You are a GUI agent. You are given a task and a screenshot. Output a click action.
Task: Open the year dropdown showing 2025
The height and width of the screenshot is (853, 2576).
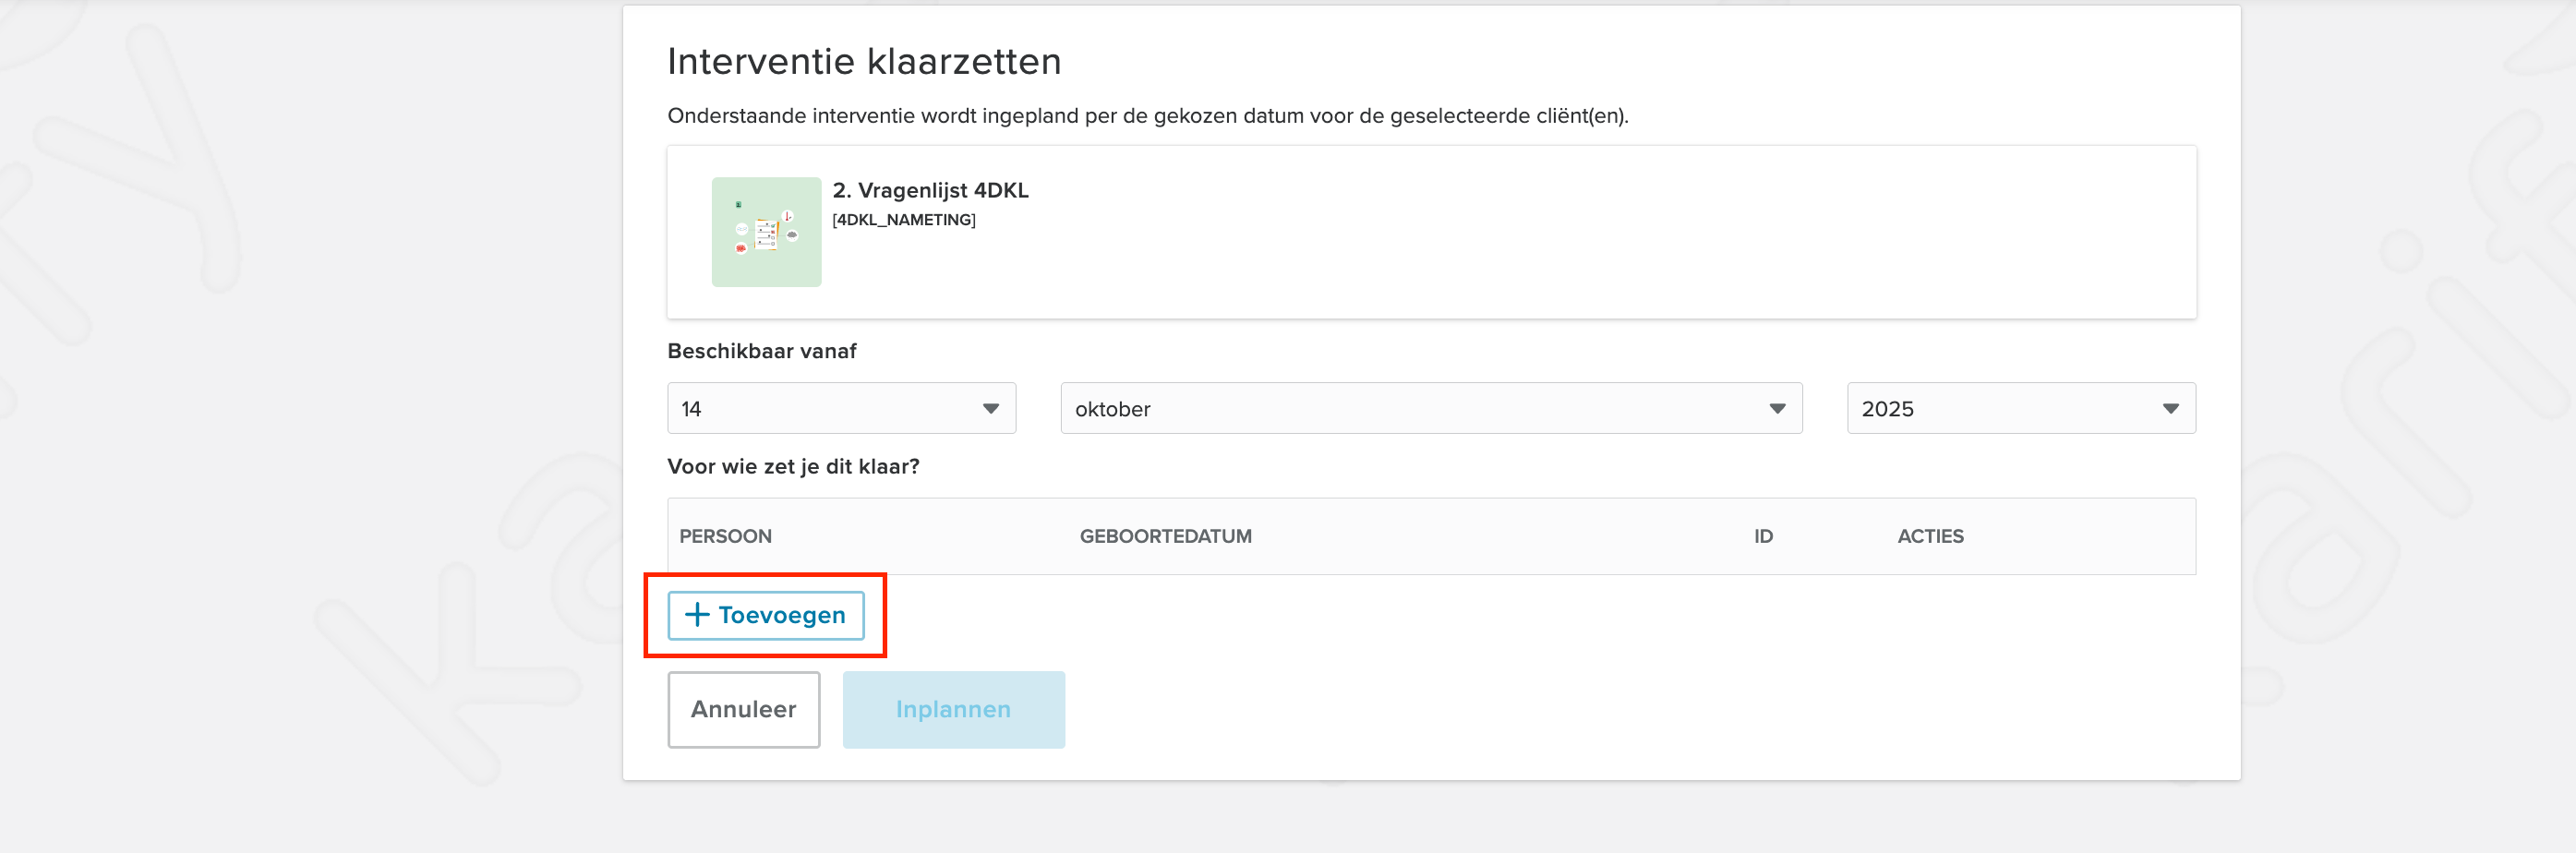click(x=2020, y=409)
